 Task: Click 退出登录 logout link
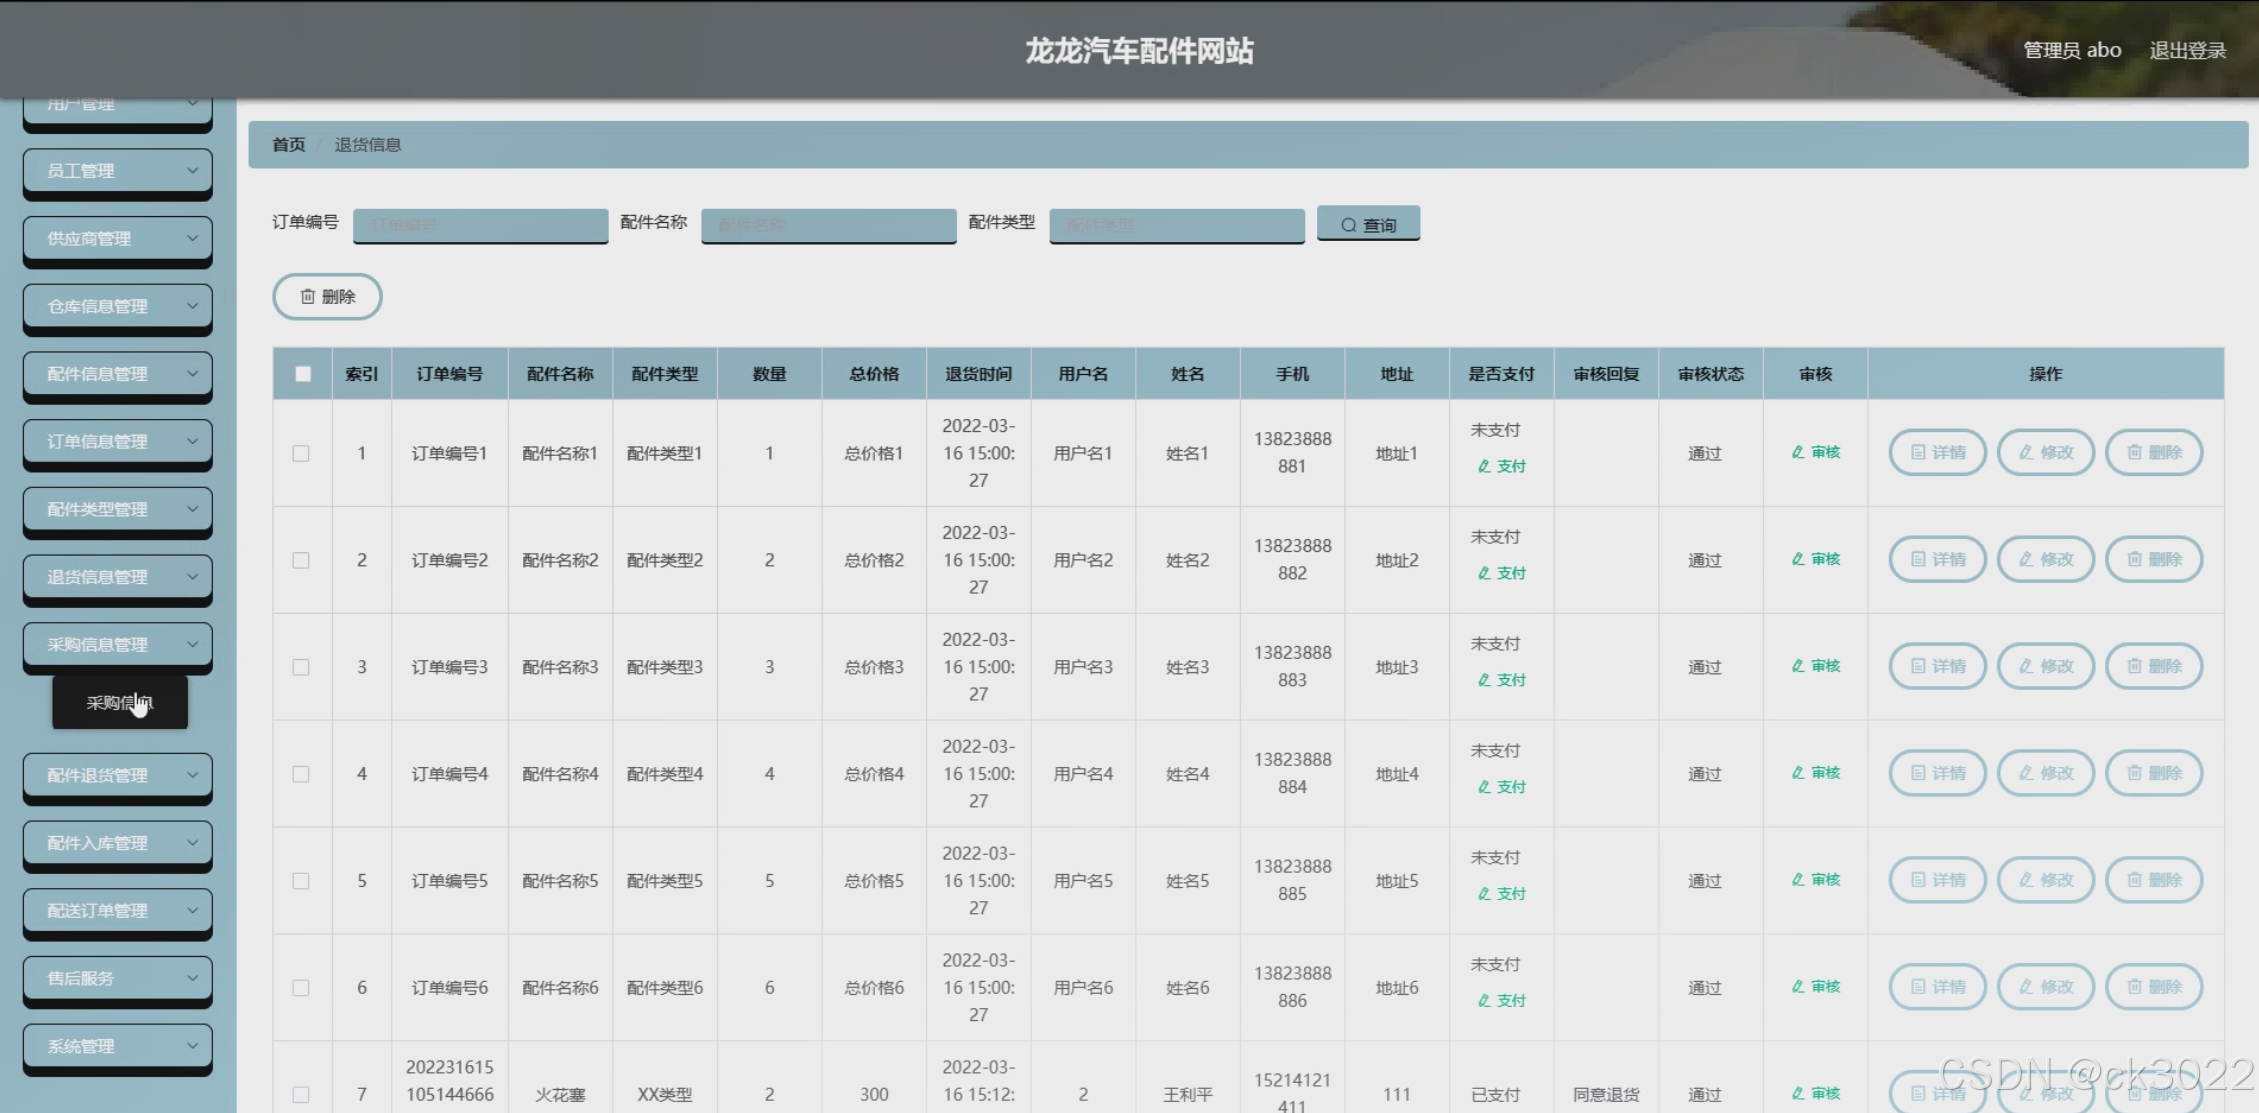click(x=2187, y=50)
